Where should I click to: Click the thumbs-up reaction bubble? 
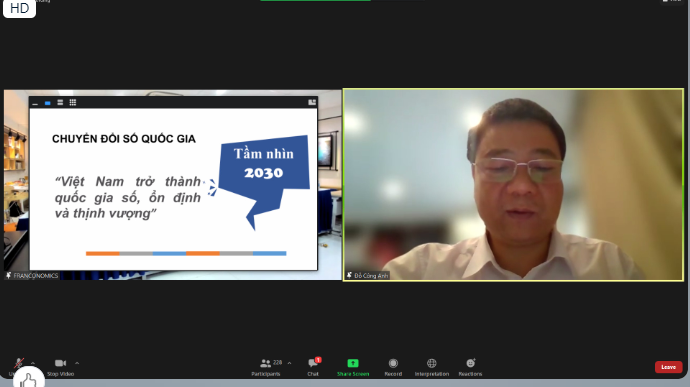[x=29, y=378]
